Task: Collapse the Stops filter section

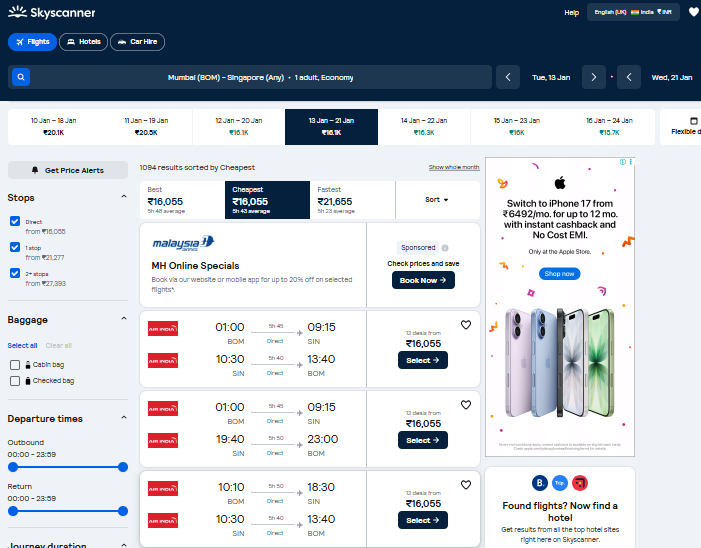Action: click(x=124, y=198)
